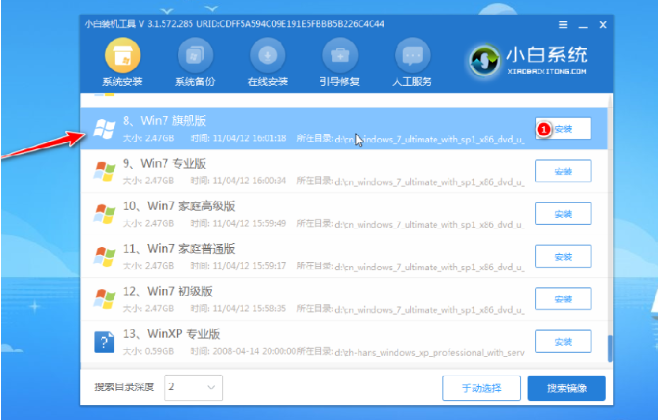This screenshot has width=658, height=420.
Task: Select row title 11、Win7 家庭普通版
Action: (x=179, y=249)
